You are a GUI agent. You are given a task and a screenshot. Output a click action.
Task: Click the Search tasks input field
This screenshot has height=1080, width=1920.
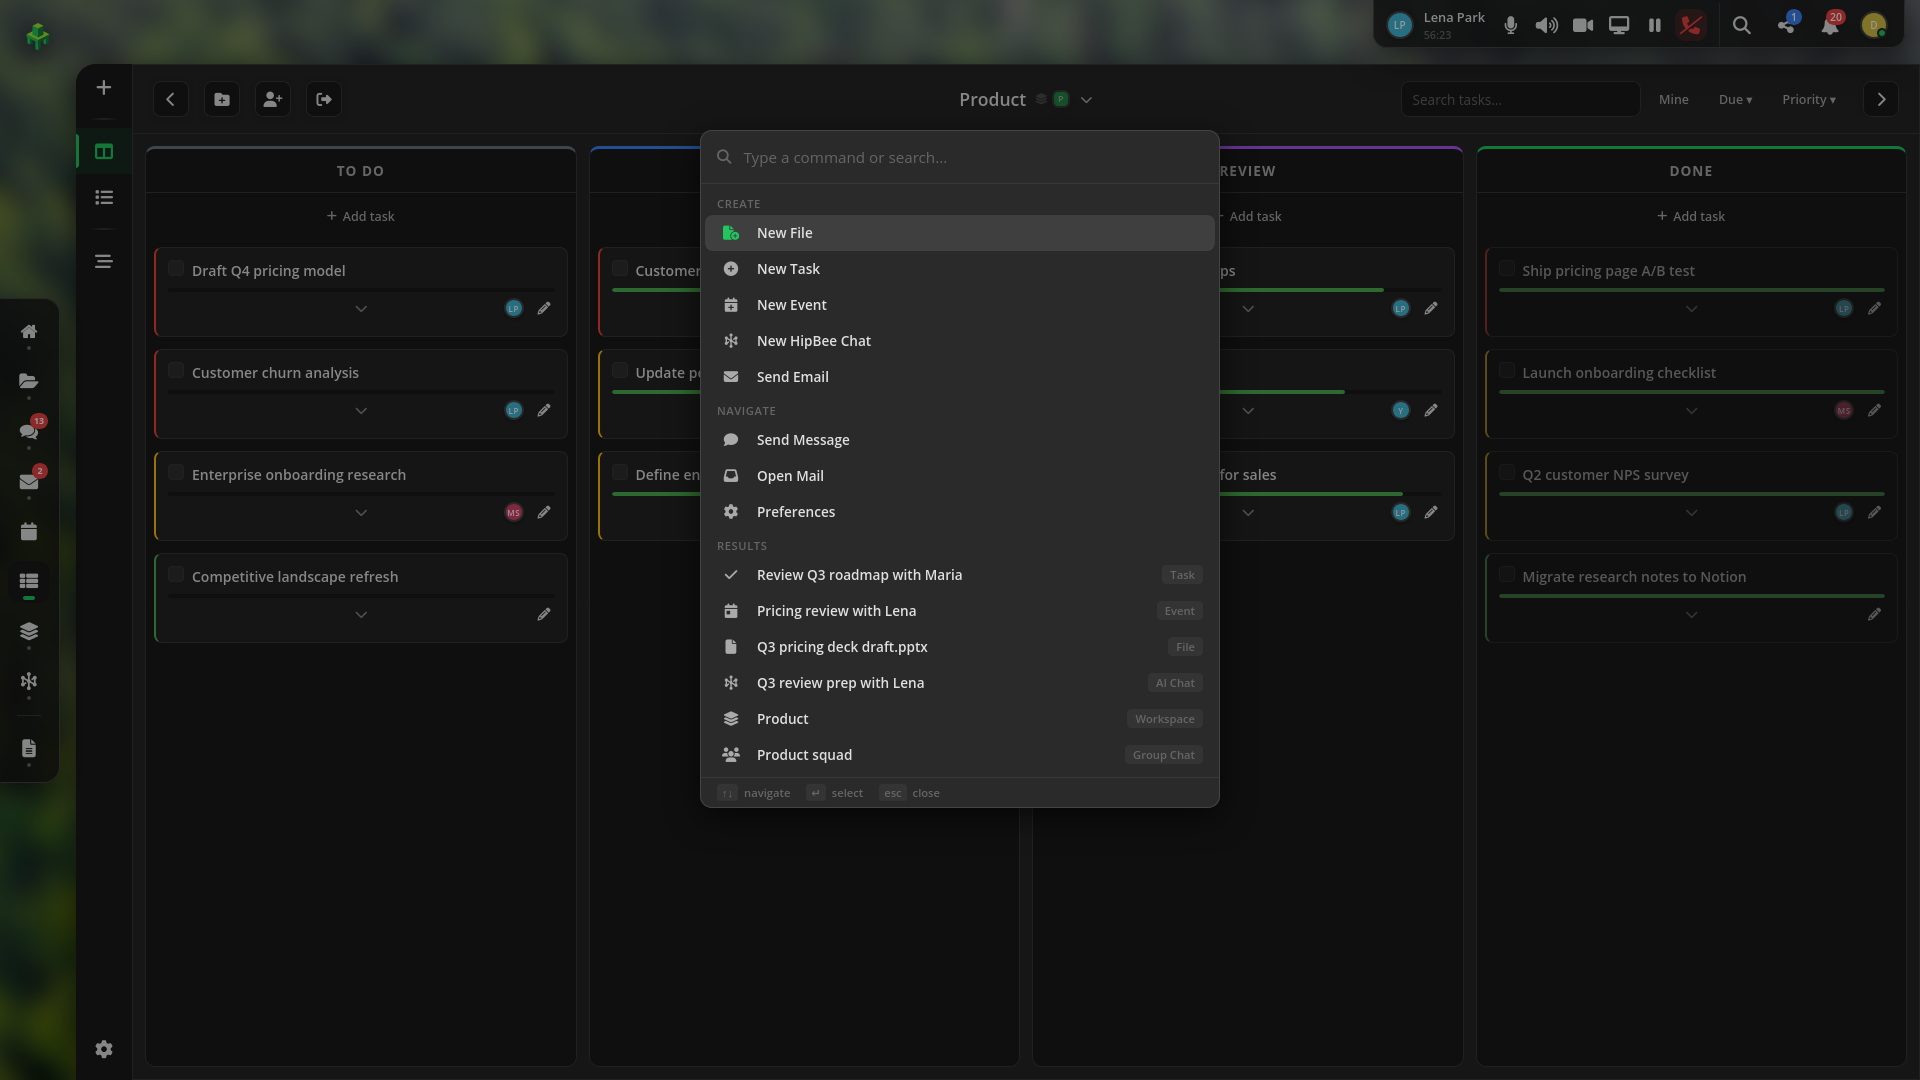[1520, 99]
